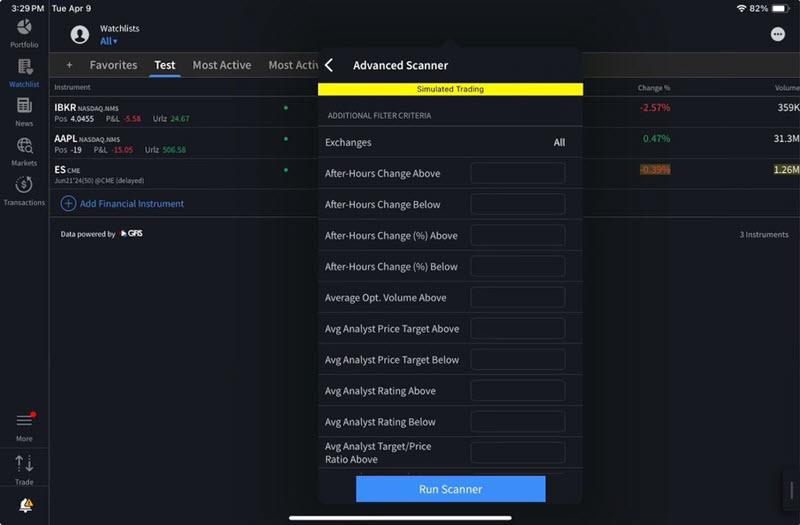
Task: Open the Trade arrows icon
Action: click(24, 468)
